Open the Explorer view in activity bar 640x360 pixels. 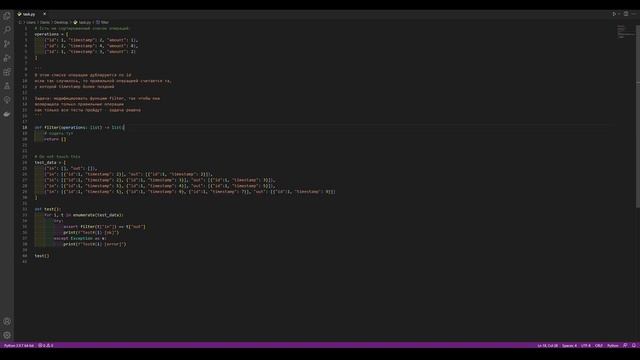point(7,16)
